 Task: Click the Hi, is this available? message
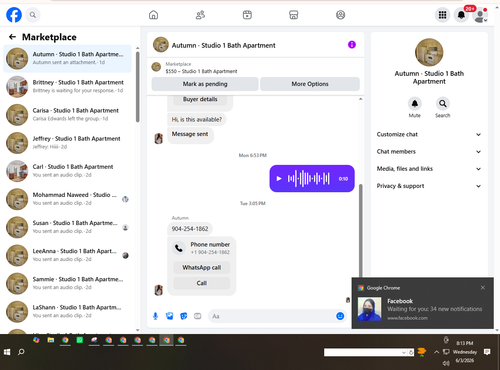197,119
